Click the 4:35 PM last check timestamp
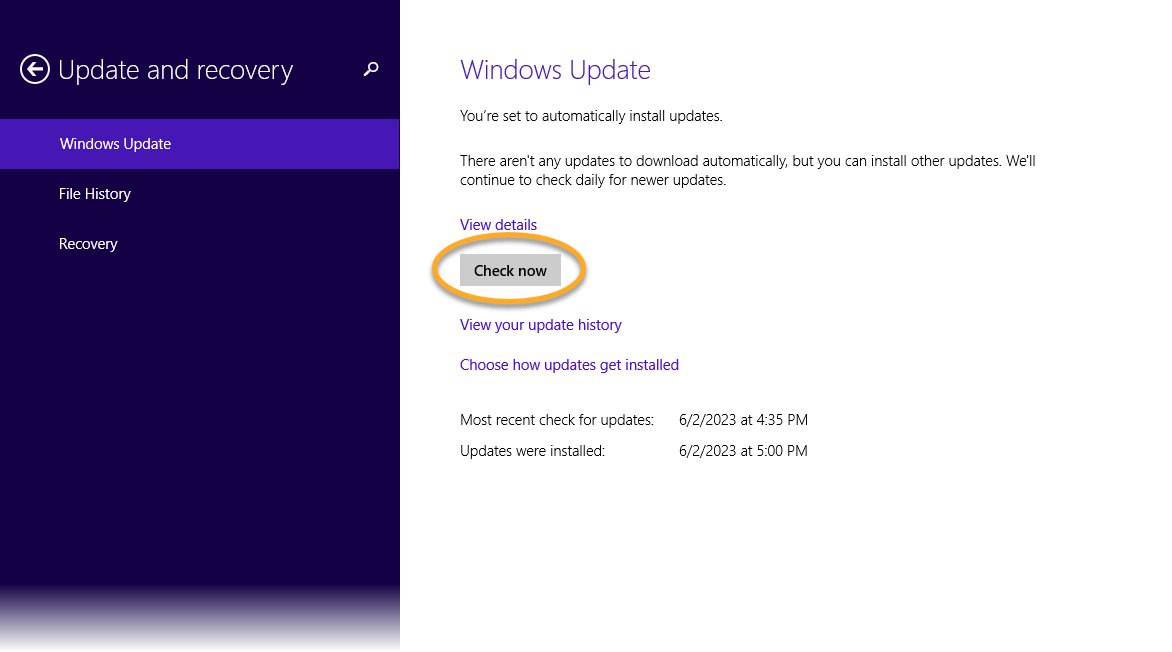1172x652 pixels. [x=743, y=420]
